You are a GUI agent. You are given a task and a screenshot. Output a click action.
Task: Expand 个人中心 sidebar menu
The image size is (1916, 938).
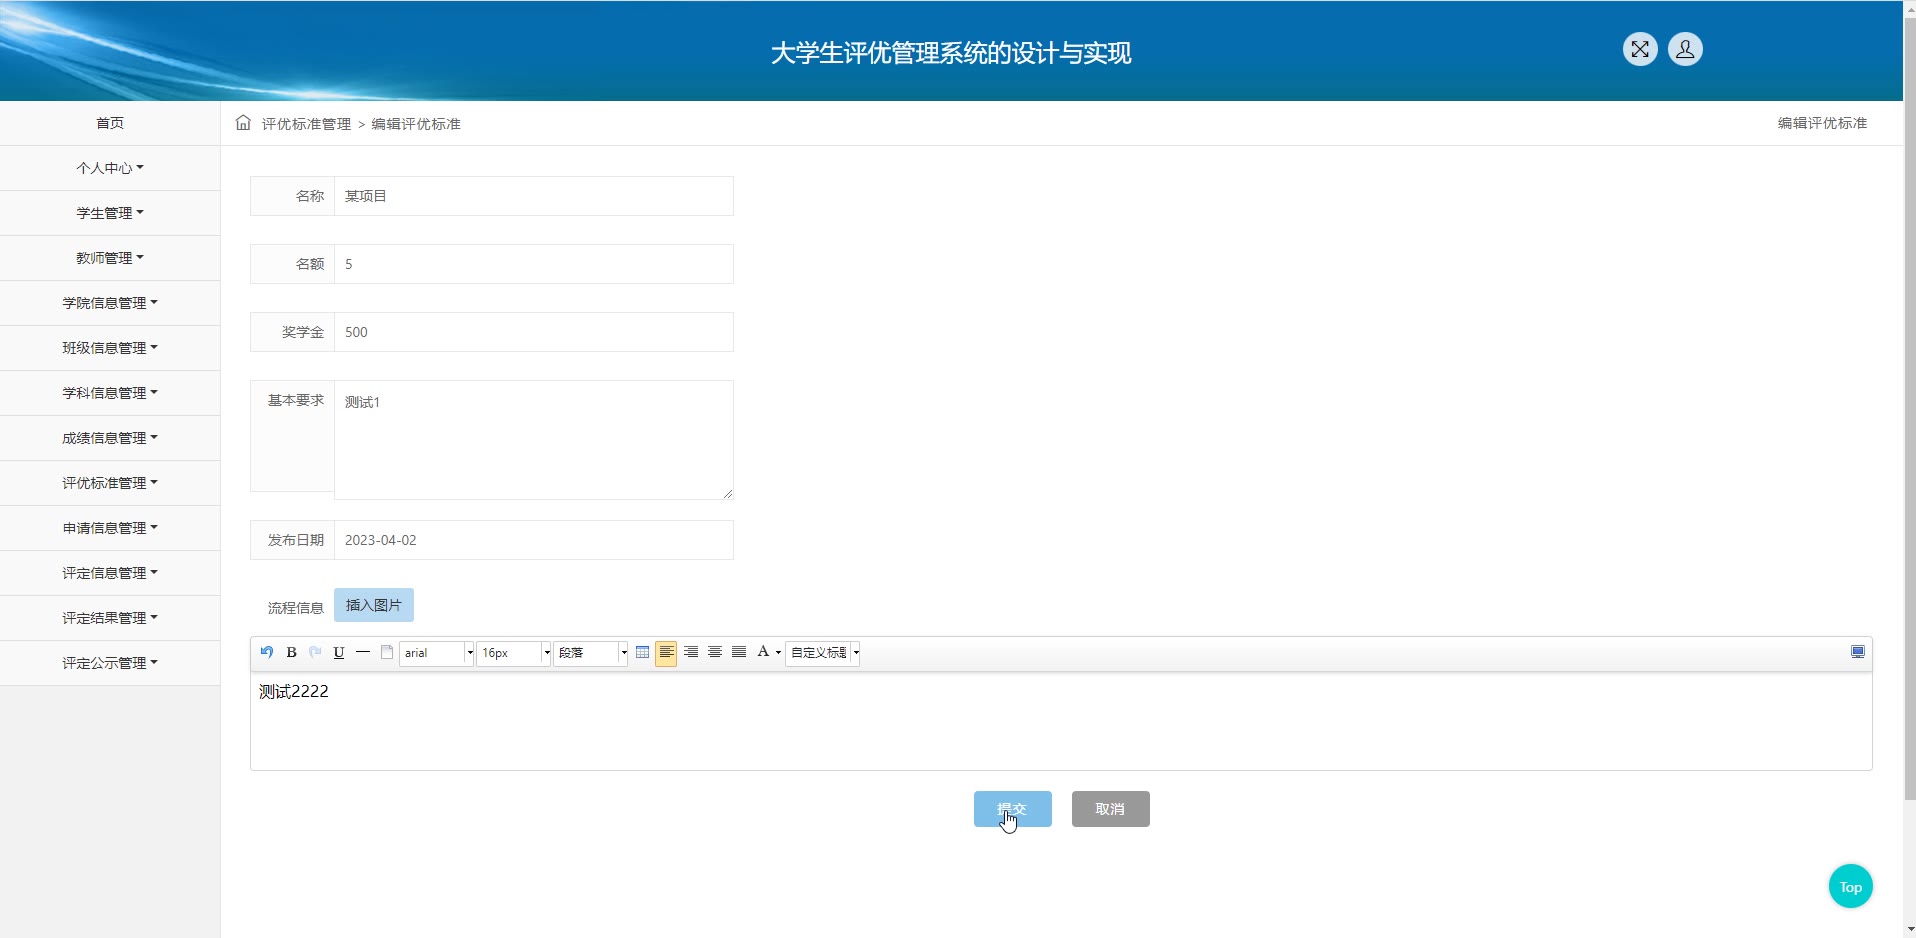[110, 168]
